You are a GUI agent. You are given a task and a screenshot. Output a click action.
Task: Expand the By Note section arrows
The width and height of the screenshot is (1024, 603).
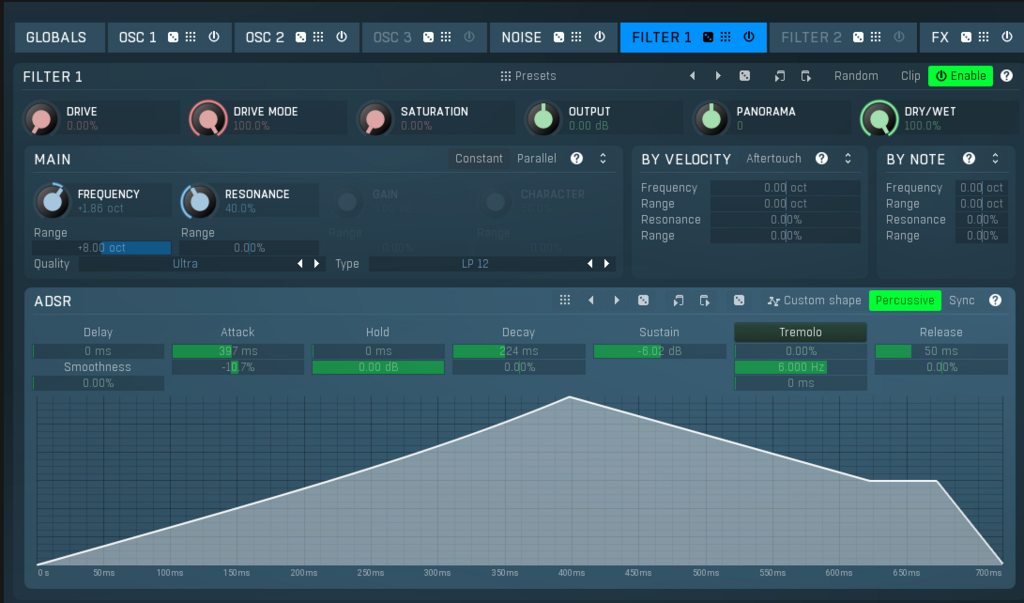coord(995,159)
